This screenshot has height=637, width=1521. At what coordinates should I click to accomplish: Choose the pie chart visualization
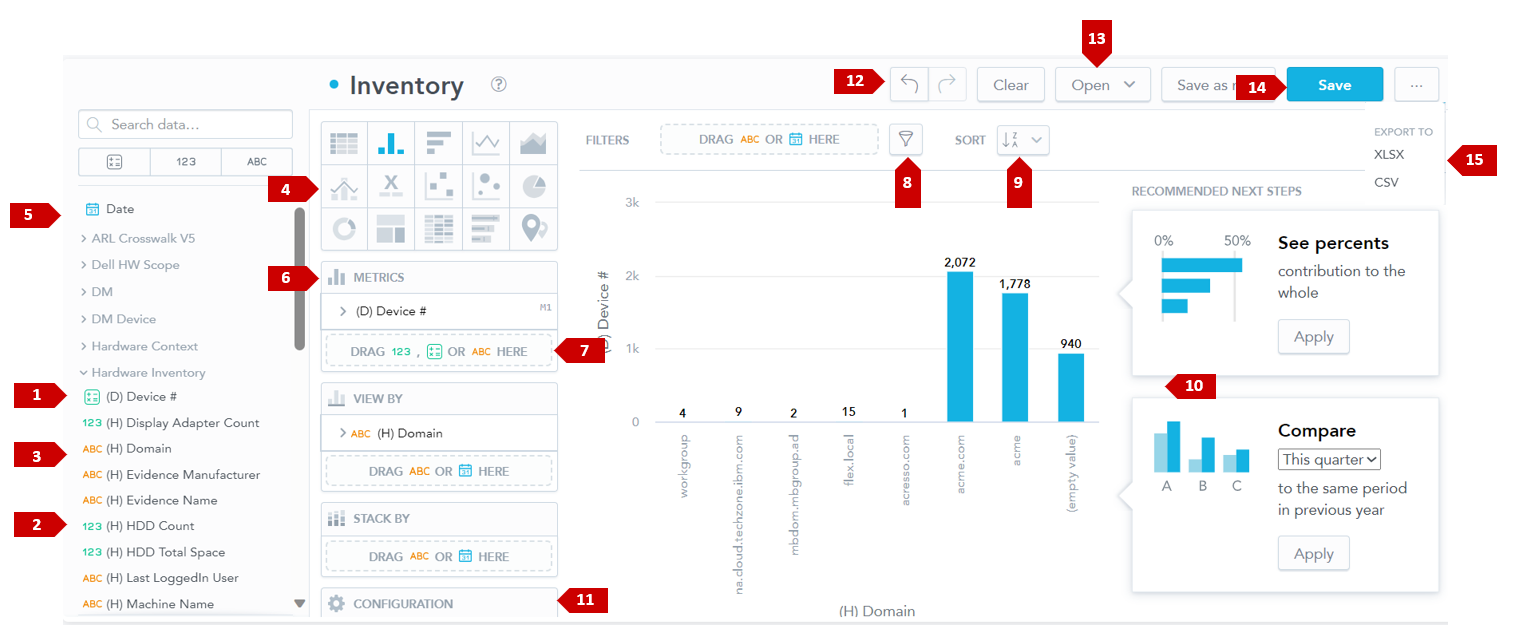coord(533,186)
